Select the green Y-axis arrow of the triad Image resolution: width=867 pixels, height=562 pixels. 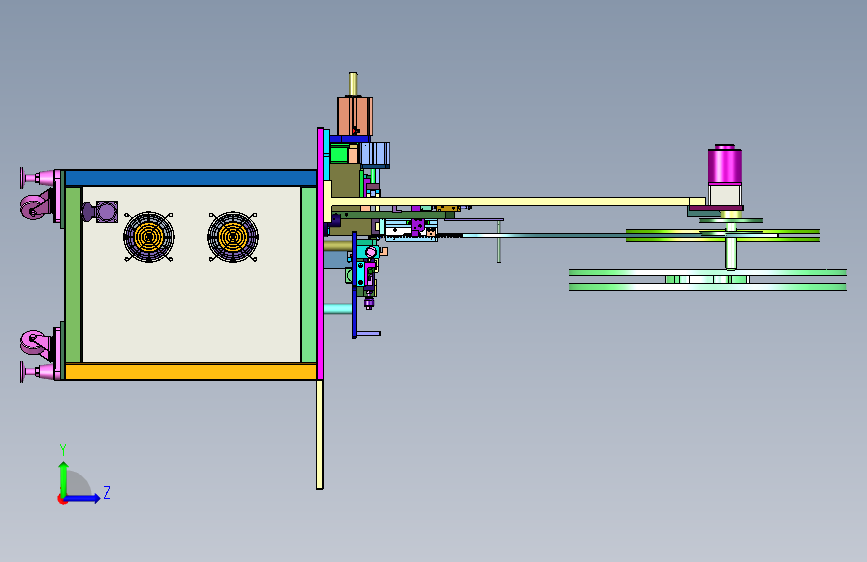(x=64, y=478)
